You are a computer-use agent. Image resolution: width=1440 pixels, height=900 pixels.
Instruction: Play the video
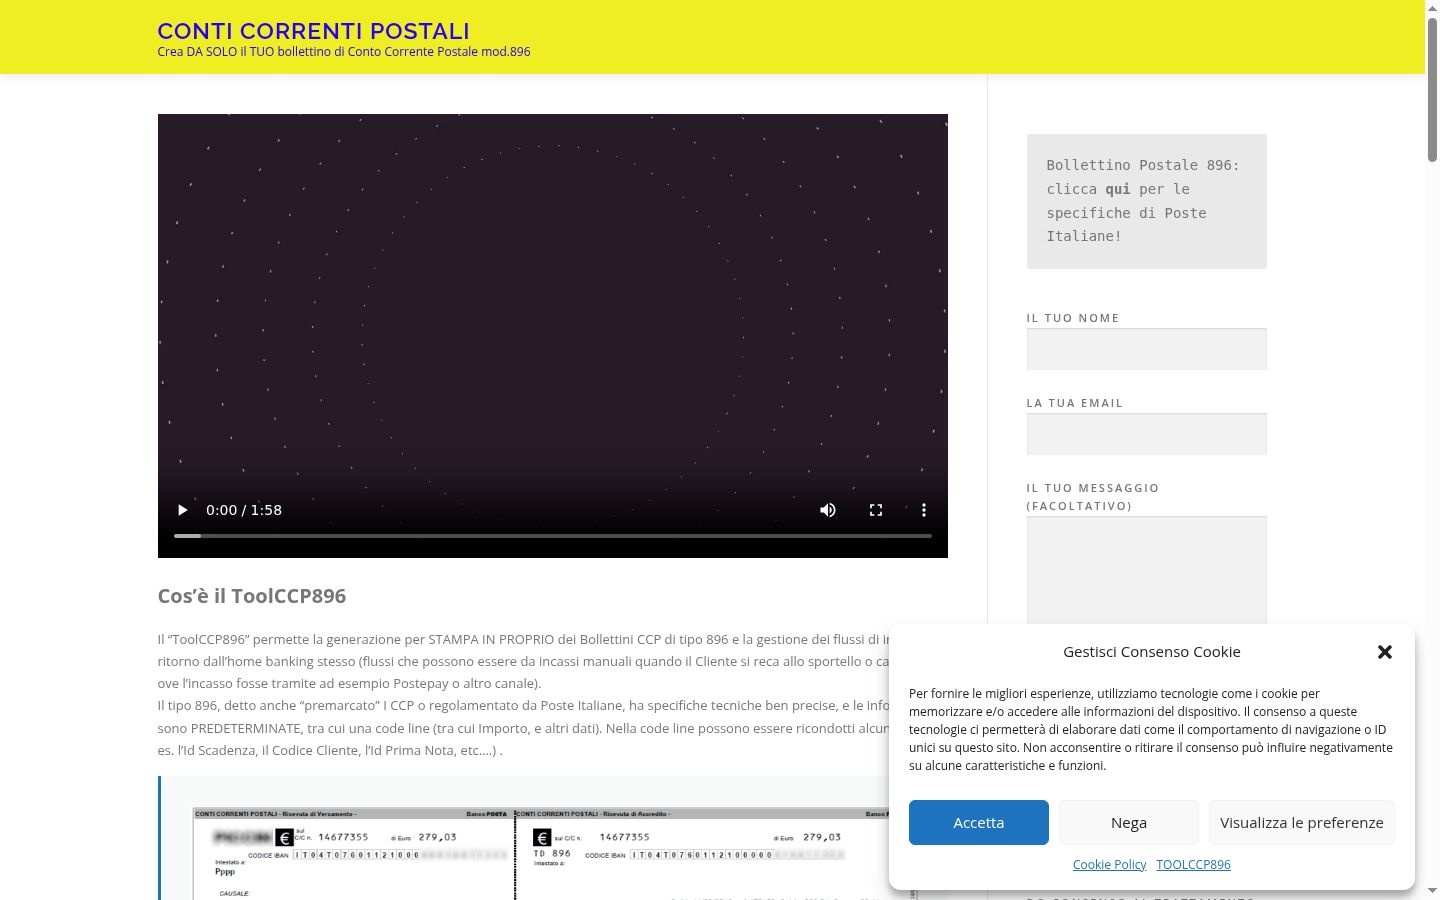(x=182, y=510)
